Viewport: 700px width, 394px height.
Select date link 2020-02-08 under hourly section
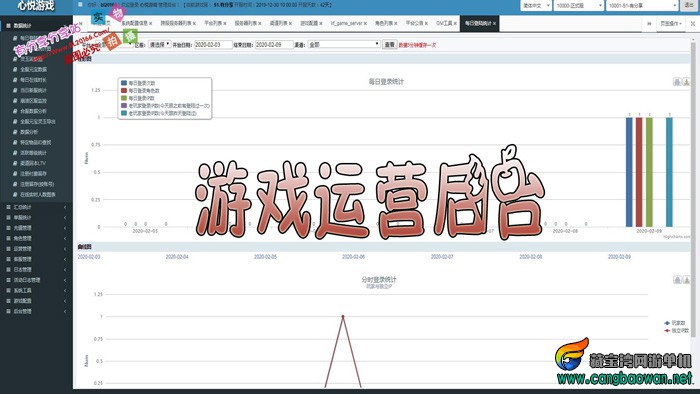click(531, 257)
